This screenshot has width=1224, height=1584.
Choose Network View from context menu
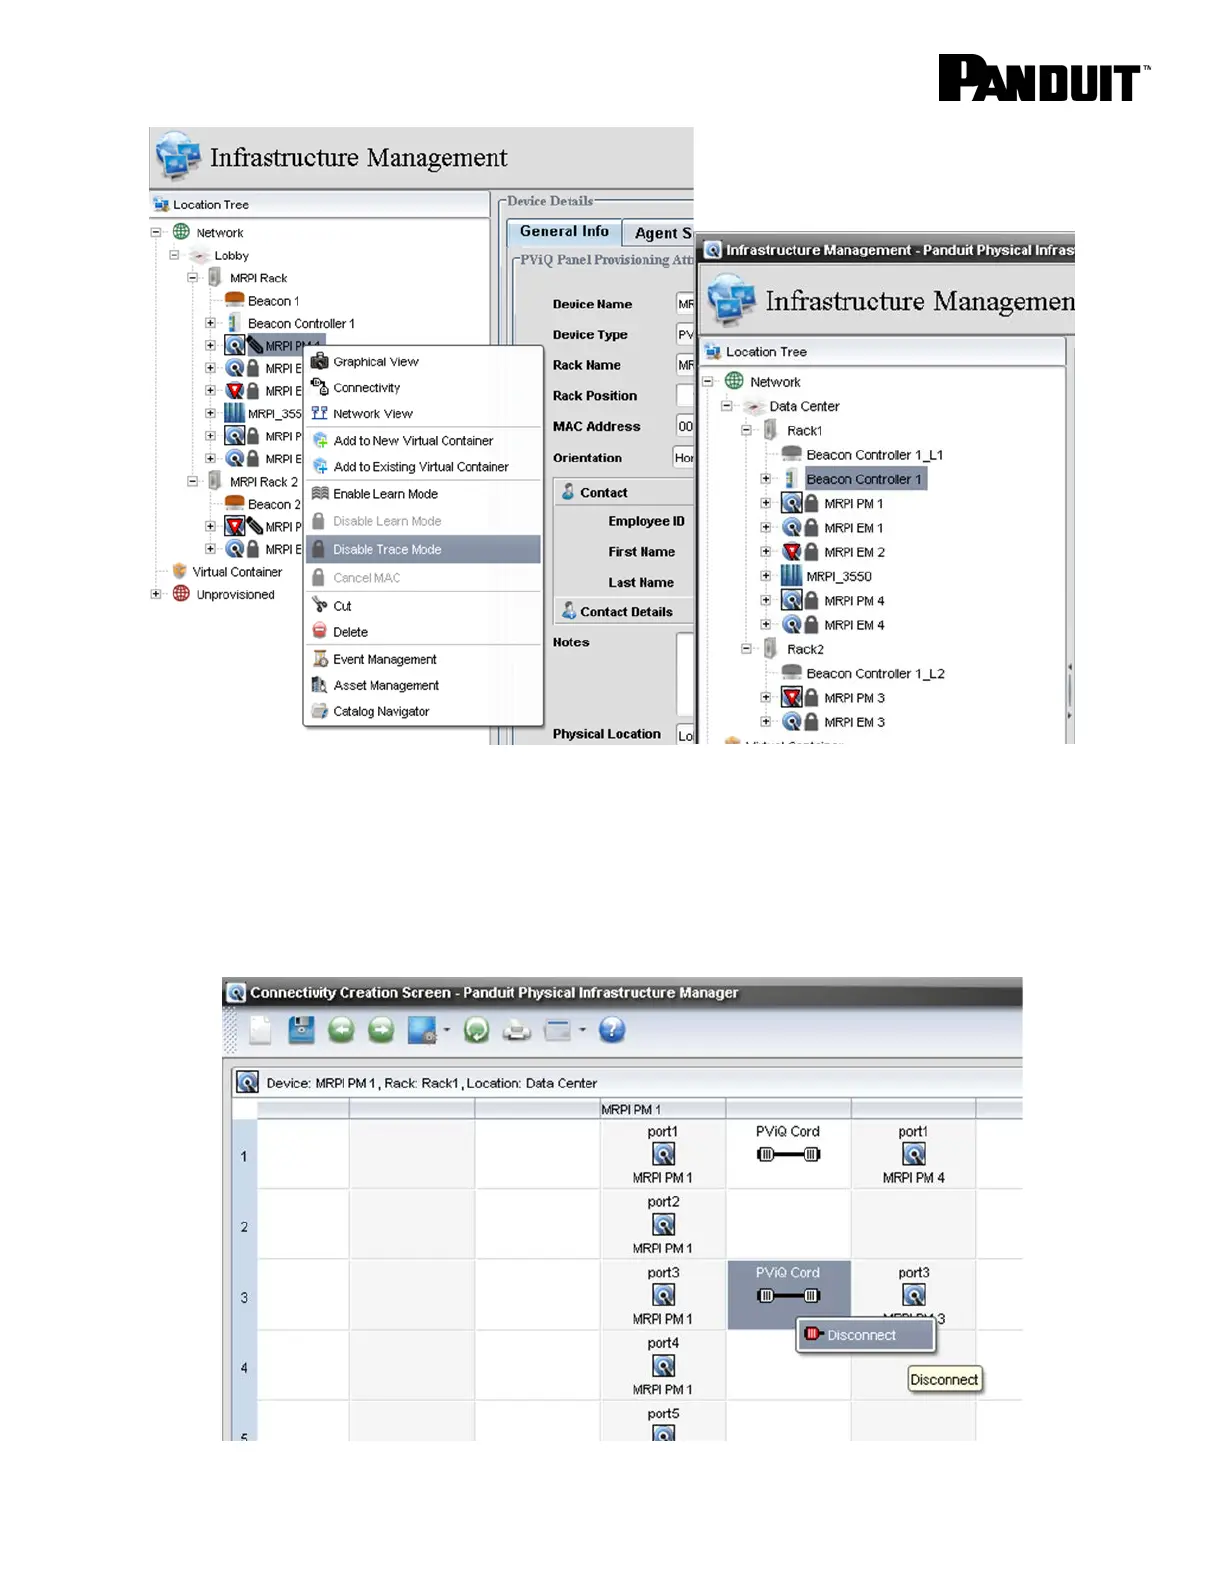tap(373, 413)
